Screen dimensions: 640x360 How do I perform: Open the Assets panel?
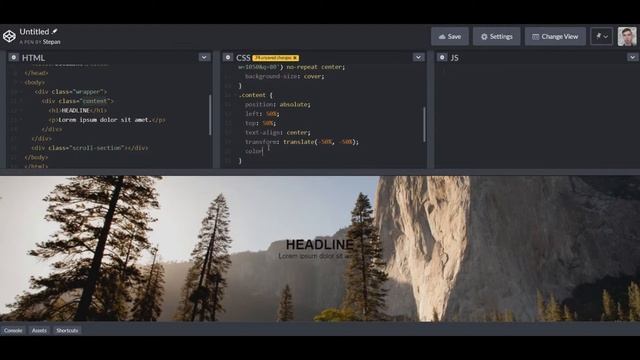point(39,330)
